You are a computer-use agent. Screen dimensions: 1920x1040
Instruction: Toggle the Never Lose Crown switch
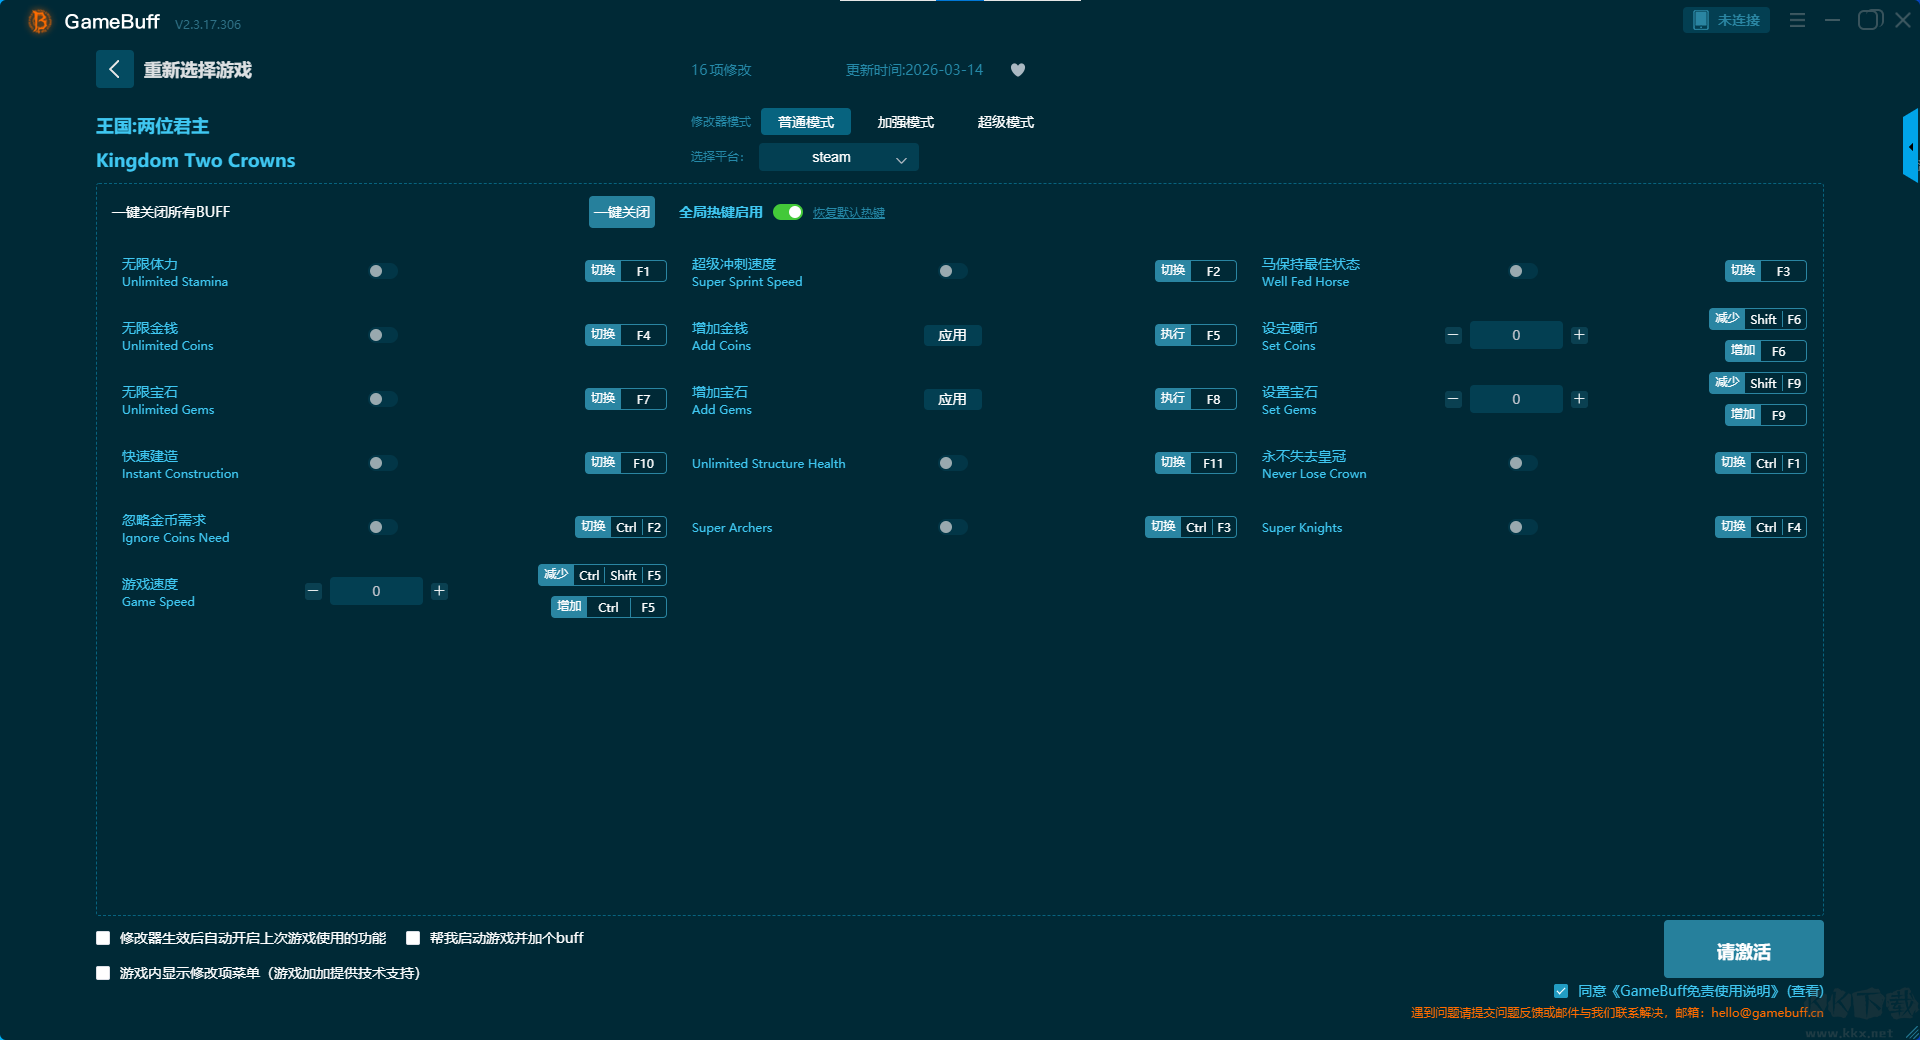click(1522, 463)
